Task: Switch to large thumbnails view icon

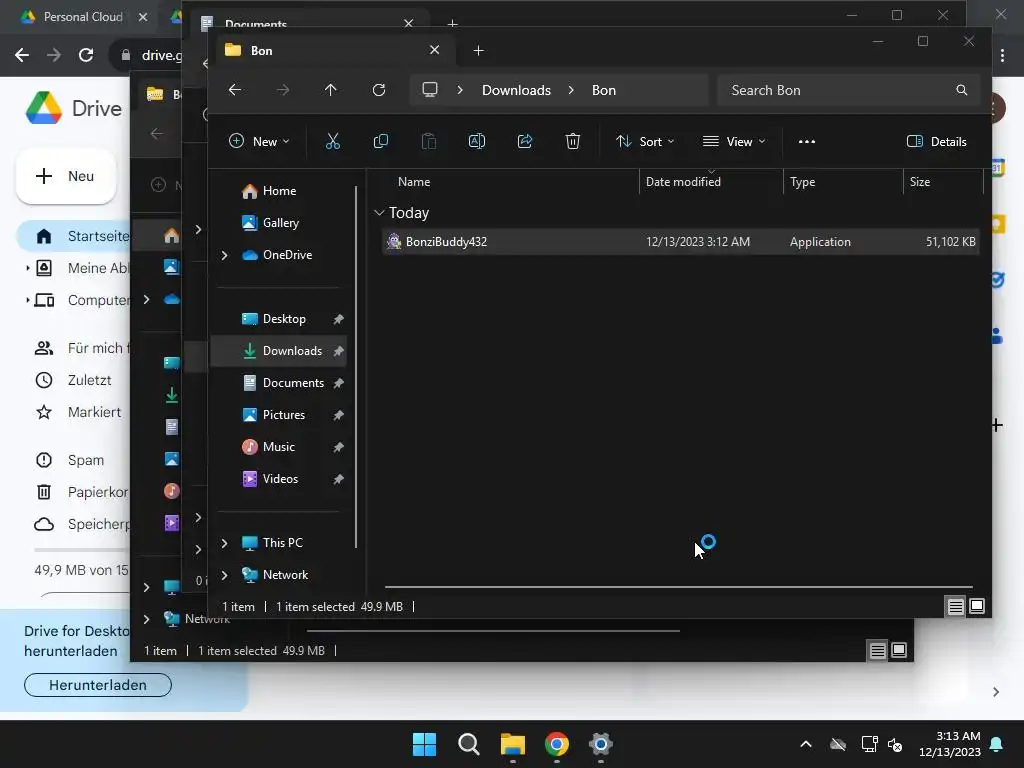Action: [x=977, y=607]
